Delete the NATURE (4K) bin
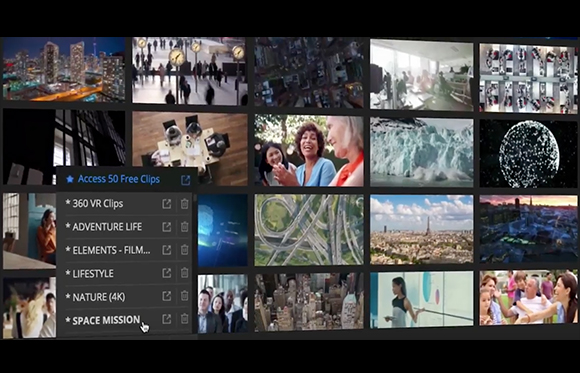This screenshot has height=373, width=580. (184, 296)
